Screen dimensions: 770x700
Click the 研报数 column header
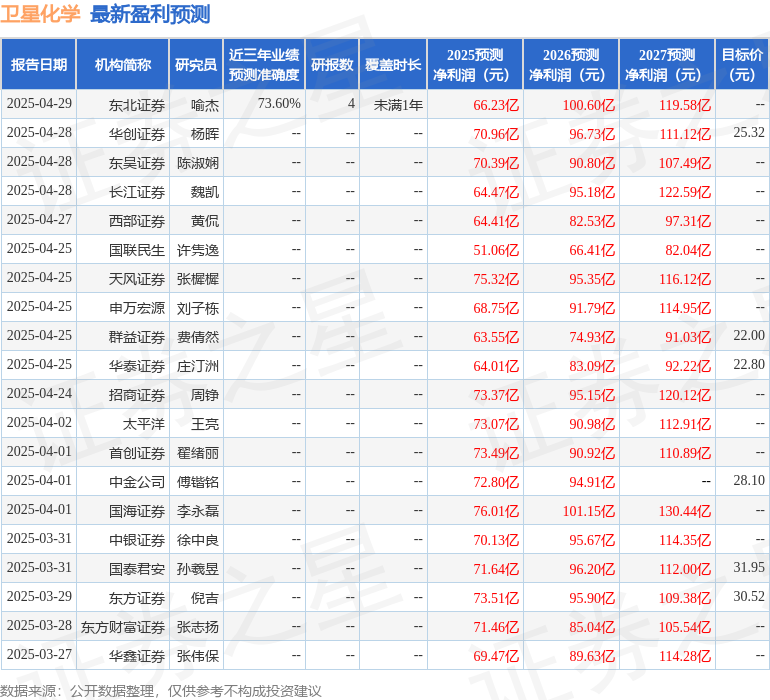coord(332,64)
